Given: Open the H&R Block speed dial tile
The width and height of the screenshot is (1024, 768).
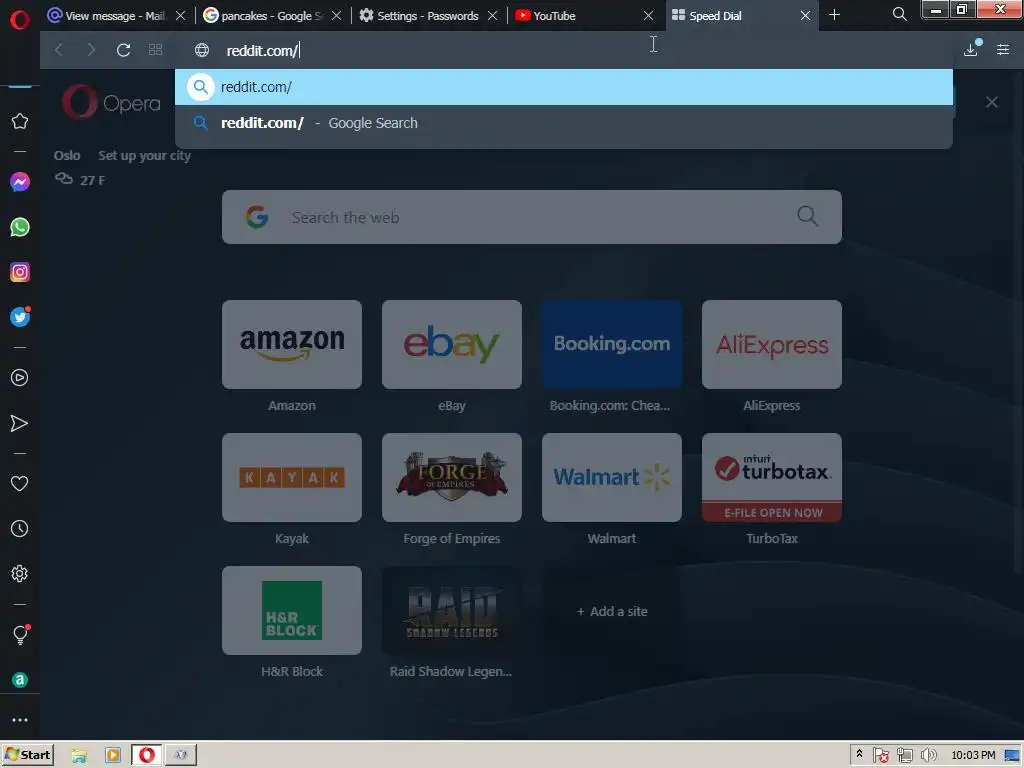Looking at the screenshot, I should (x=292, y=610).
